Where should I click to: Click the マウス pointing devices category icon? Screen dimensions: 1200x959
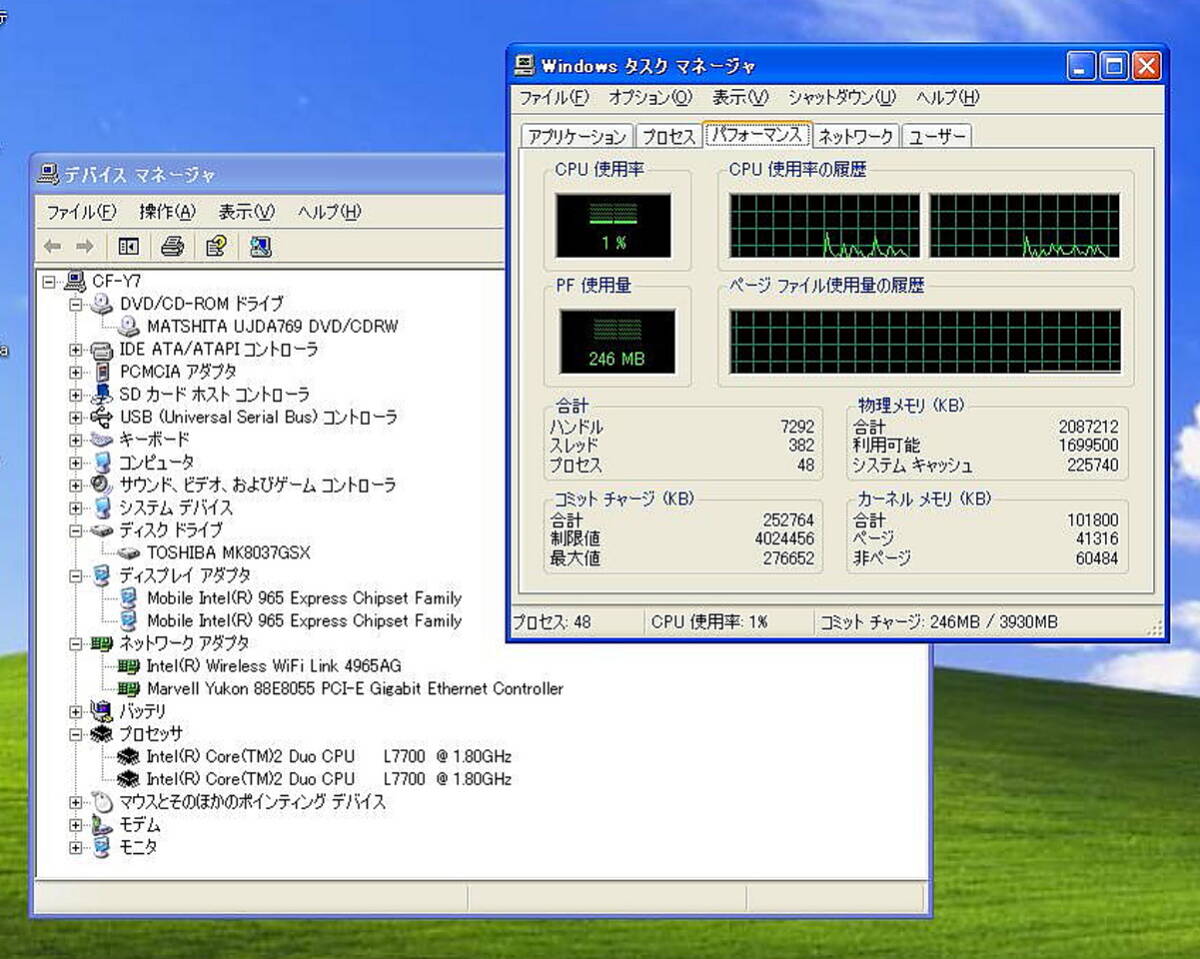click(x=102, y=802)
